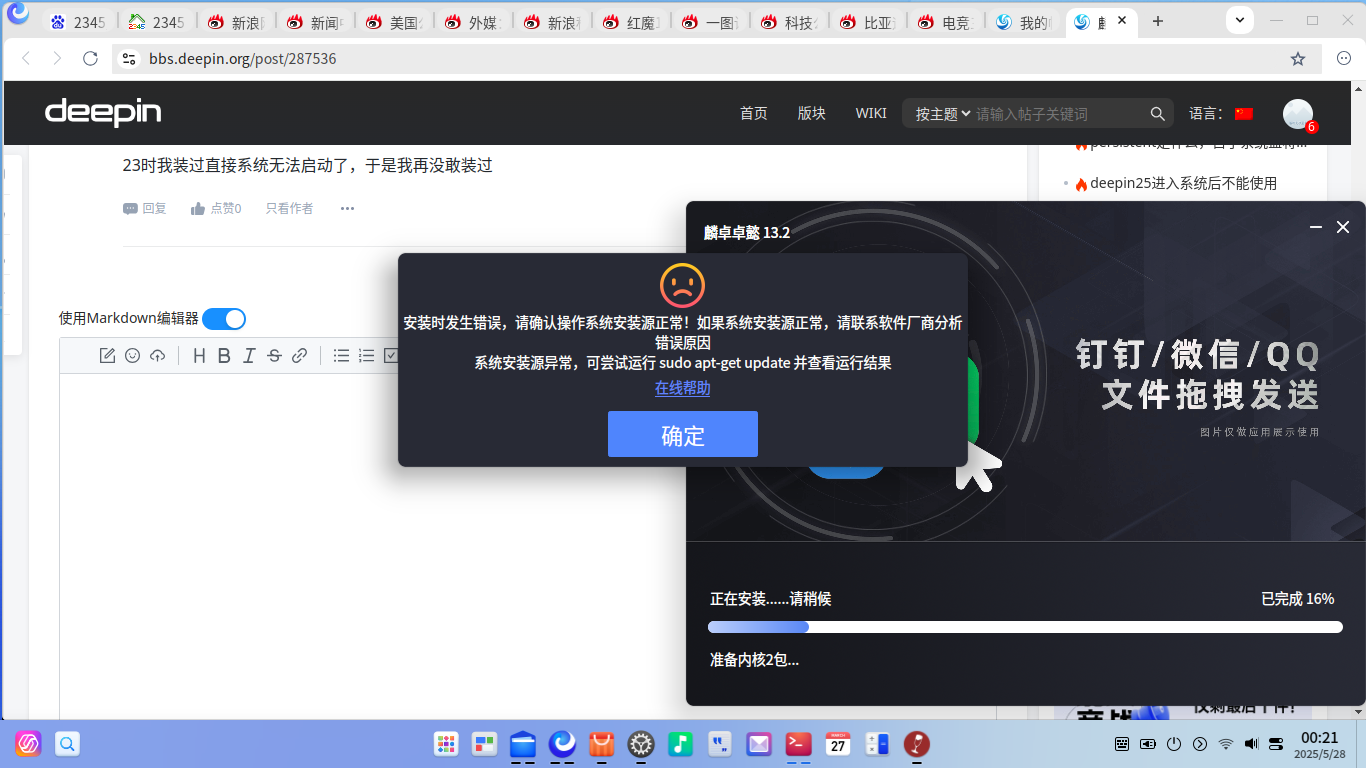
Task: Open the 版块 navigation menu item
Action: point(812,113)
